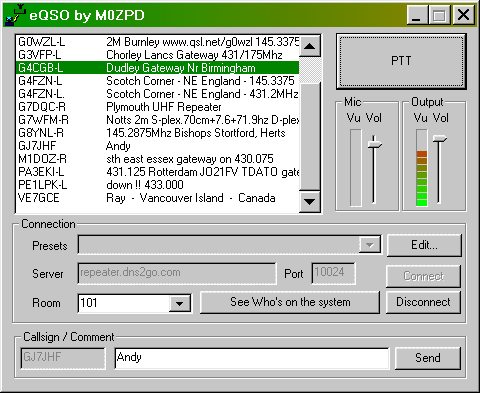Maximize the eQSO window

[x=439, y=15]
